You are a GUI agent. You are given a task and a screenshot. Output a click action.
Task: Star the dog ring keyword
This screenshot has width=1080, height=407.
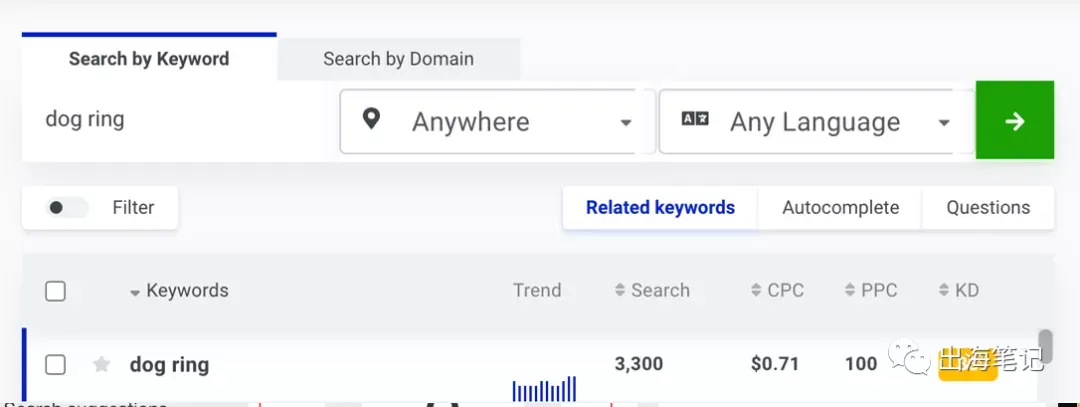click(x=101, y=364)
